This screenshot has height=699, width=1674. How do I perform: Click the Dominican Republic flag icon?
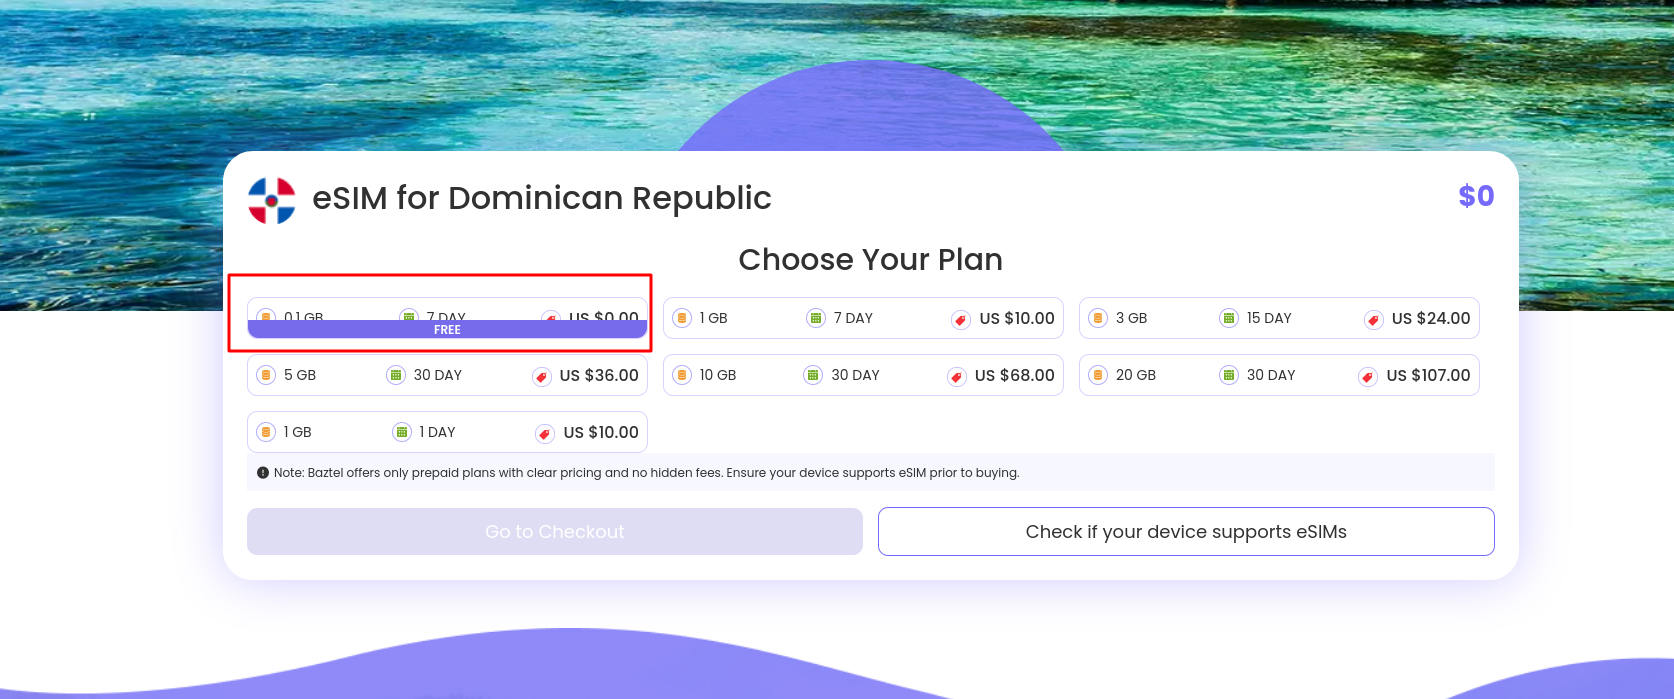[272, 200]
